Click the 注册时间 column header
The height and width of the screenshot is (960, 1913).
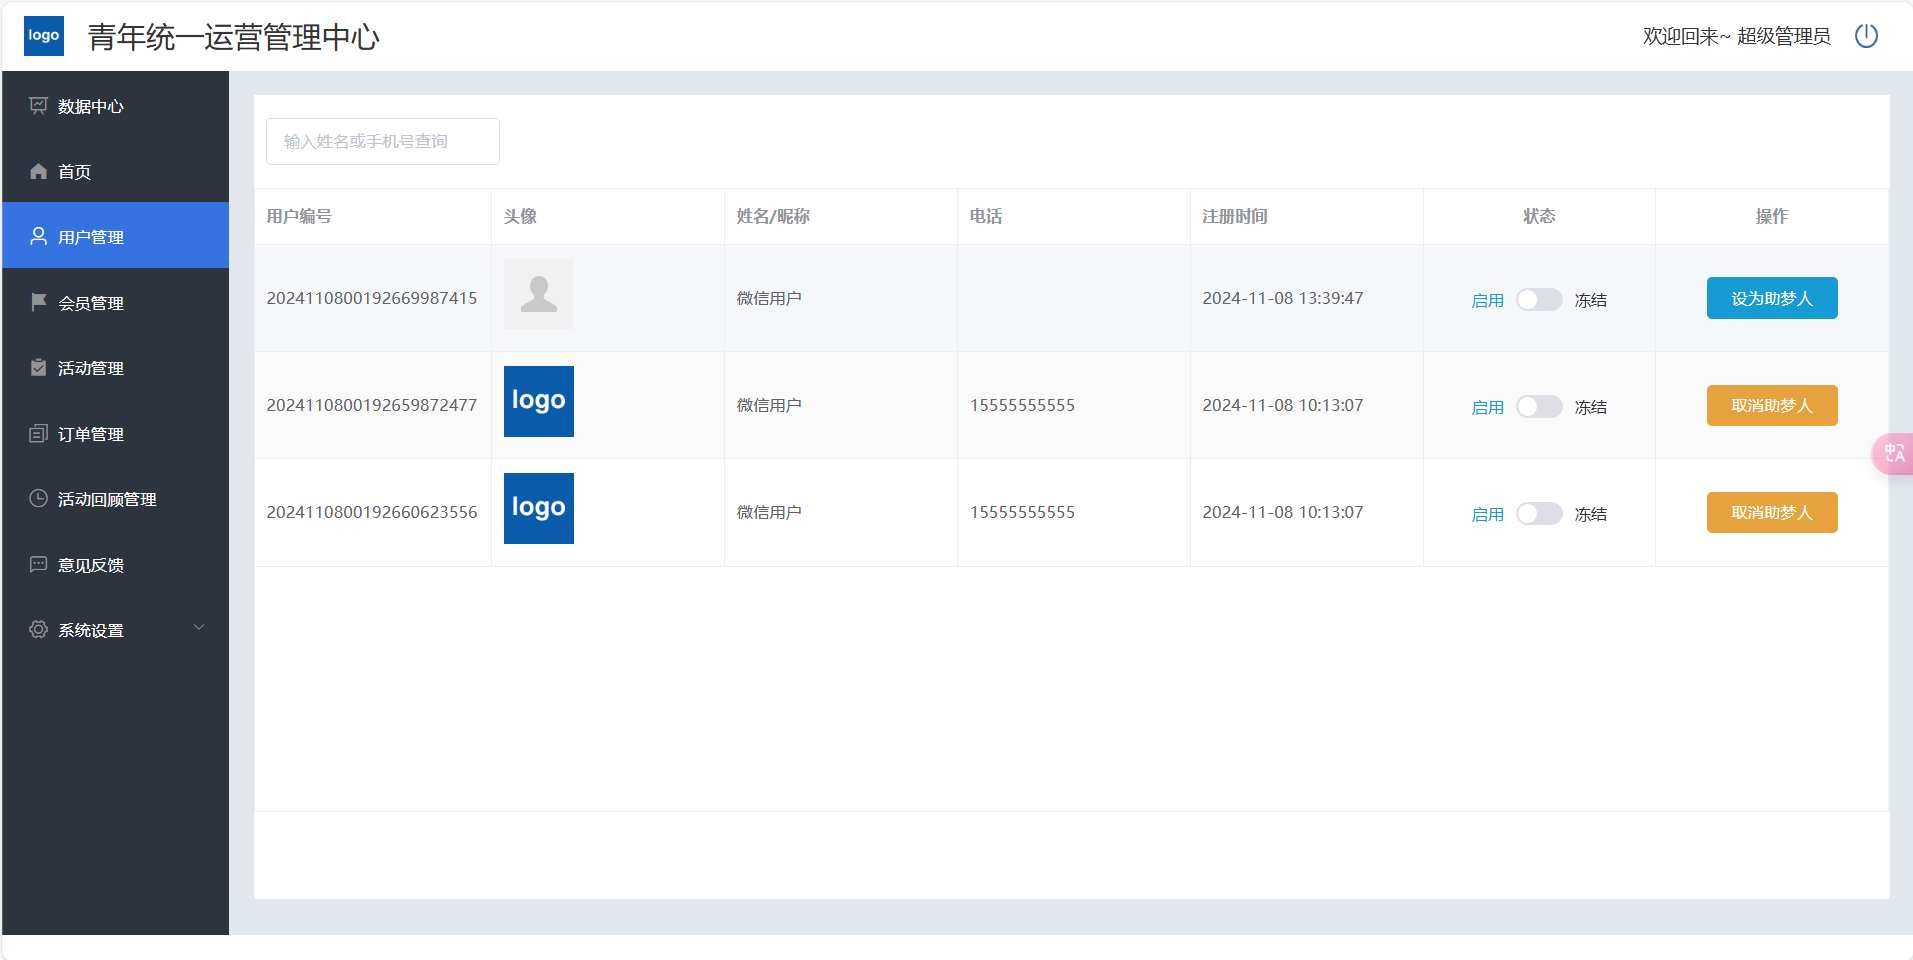1235,216
